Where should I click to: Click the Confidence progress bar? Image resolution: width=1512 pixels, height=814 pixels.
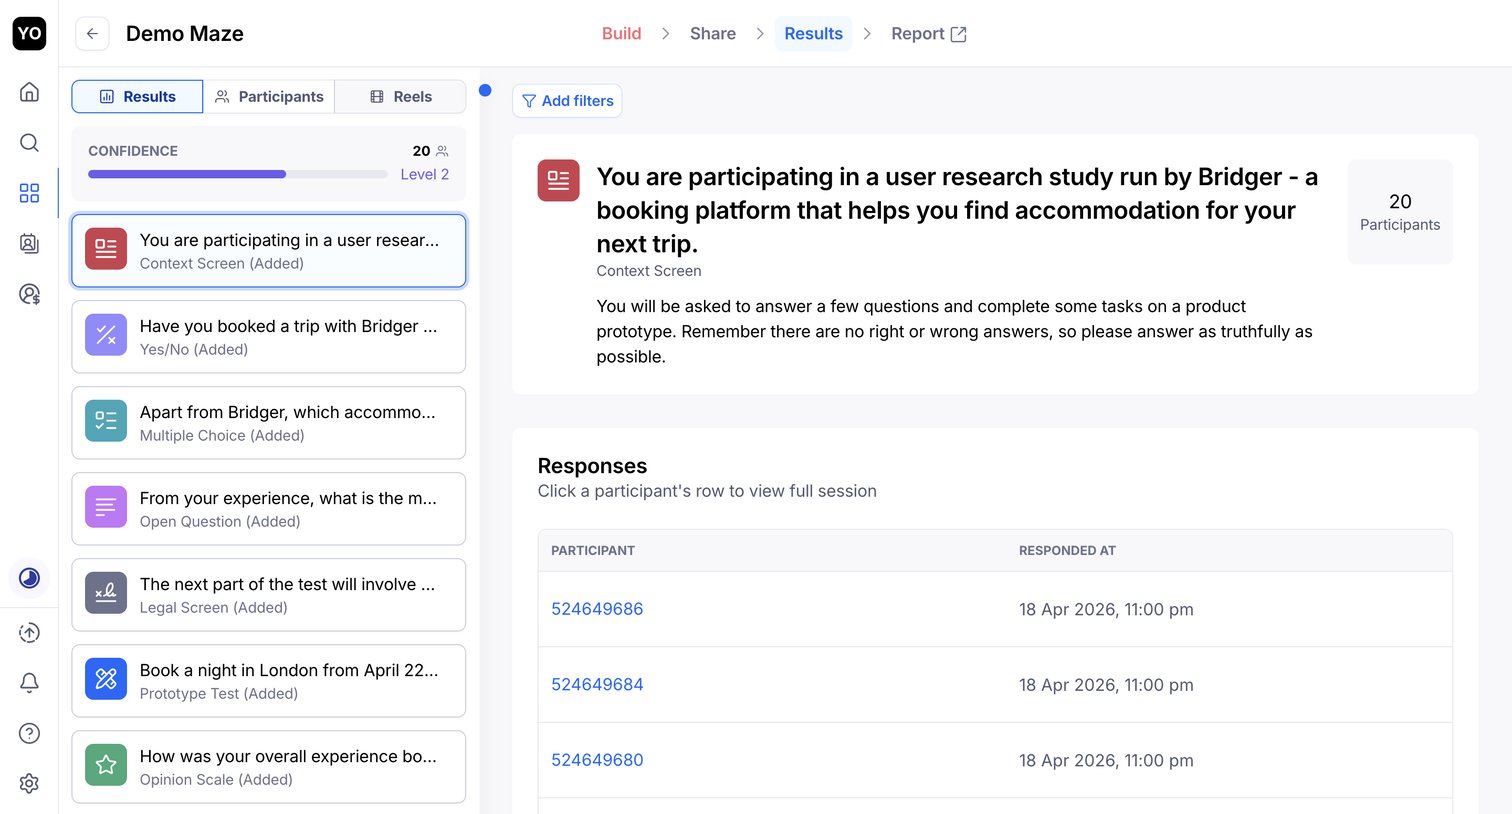pyautogui.click(x=238, y=174)
